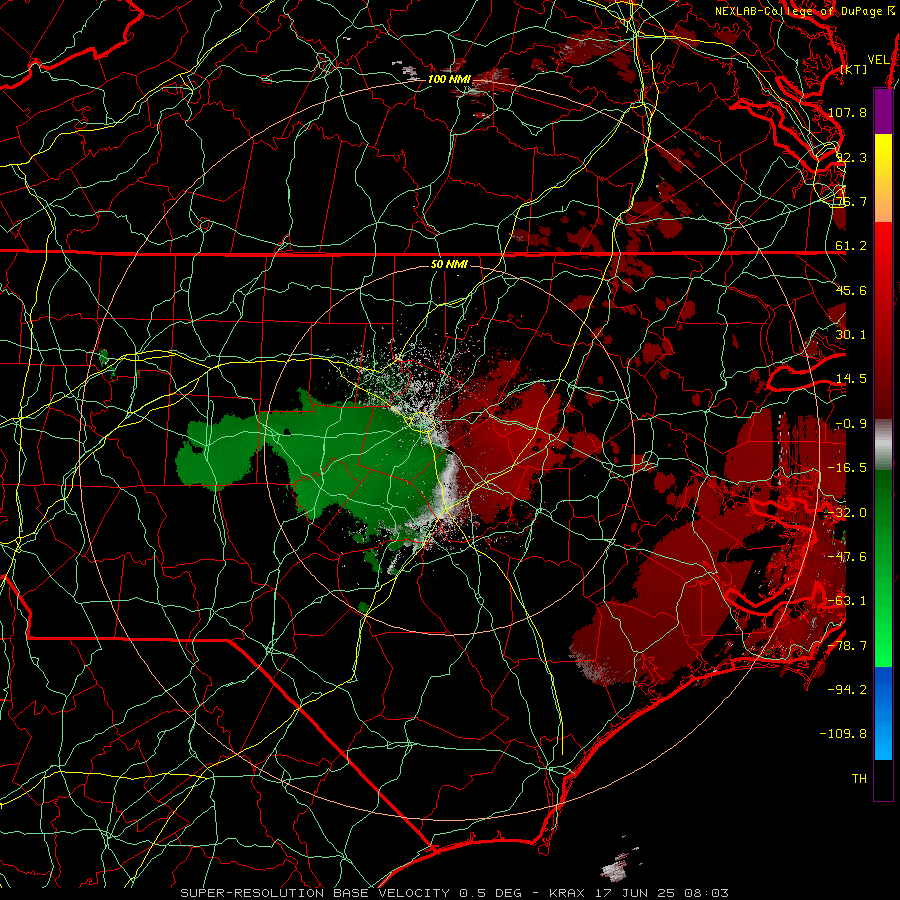Select the -78.7 scale value

tap(847, 646)
